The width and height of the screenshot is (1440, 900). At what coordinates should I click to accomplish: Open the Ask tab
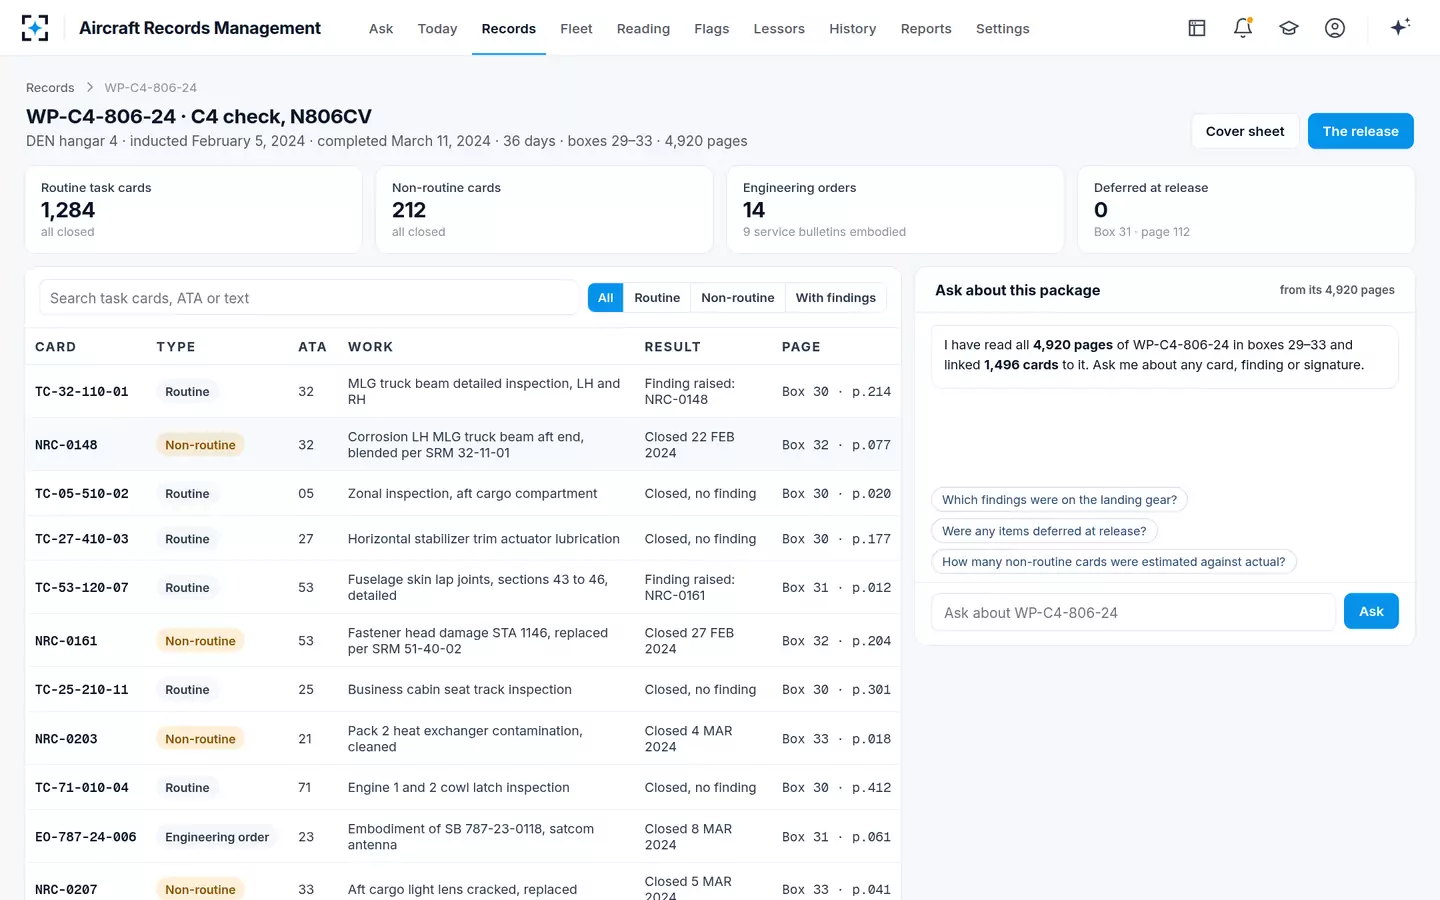381,29
